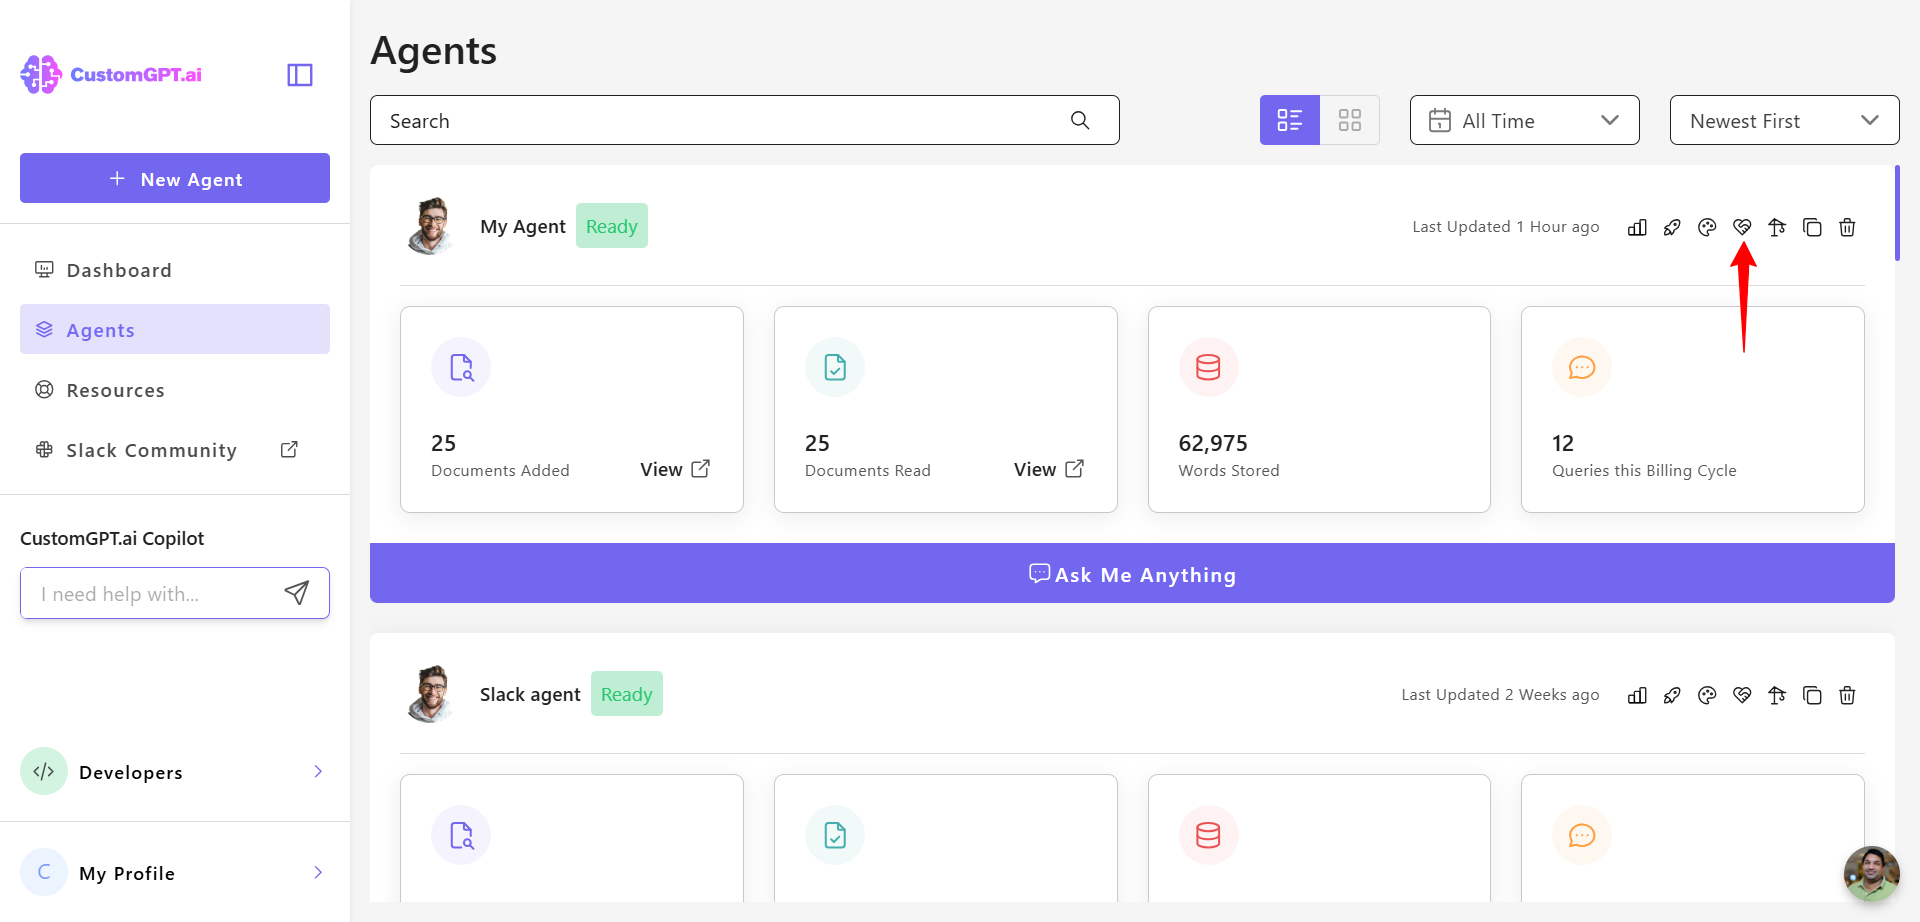Click the umbrella-stand icon for Slack agent
This screenshot has width=1920, height=922.
1777,695
